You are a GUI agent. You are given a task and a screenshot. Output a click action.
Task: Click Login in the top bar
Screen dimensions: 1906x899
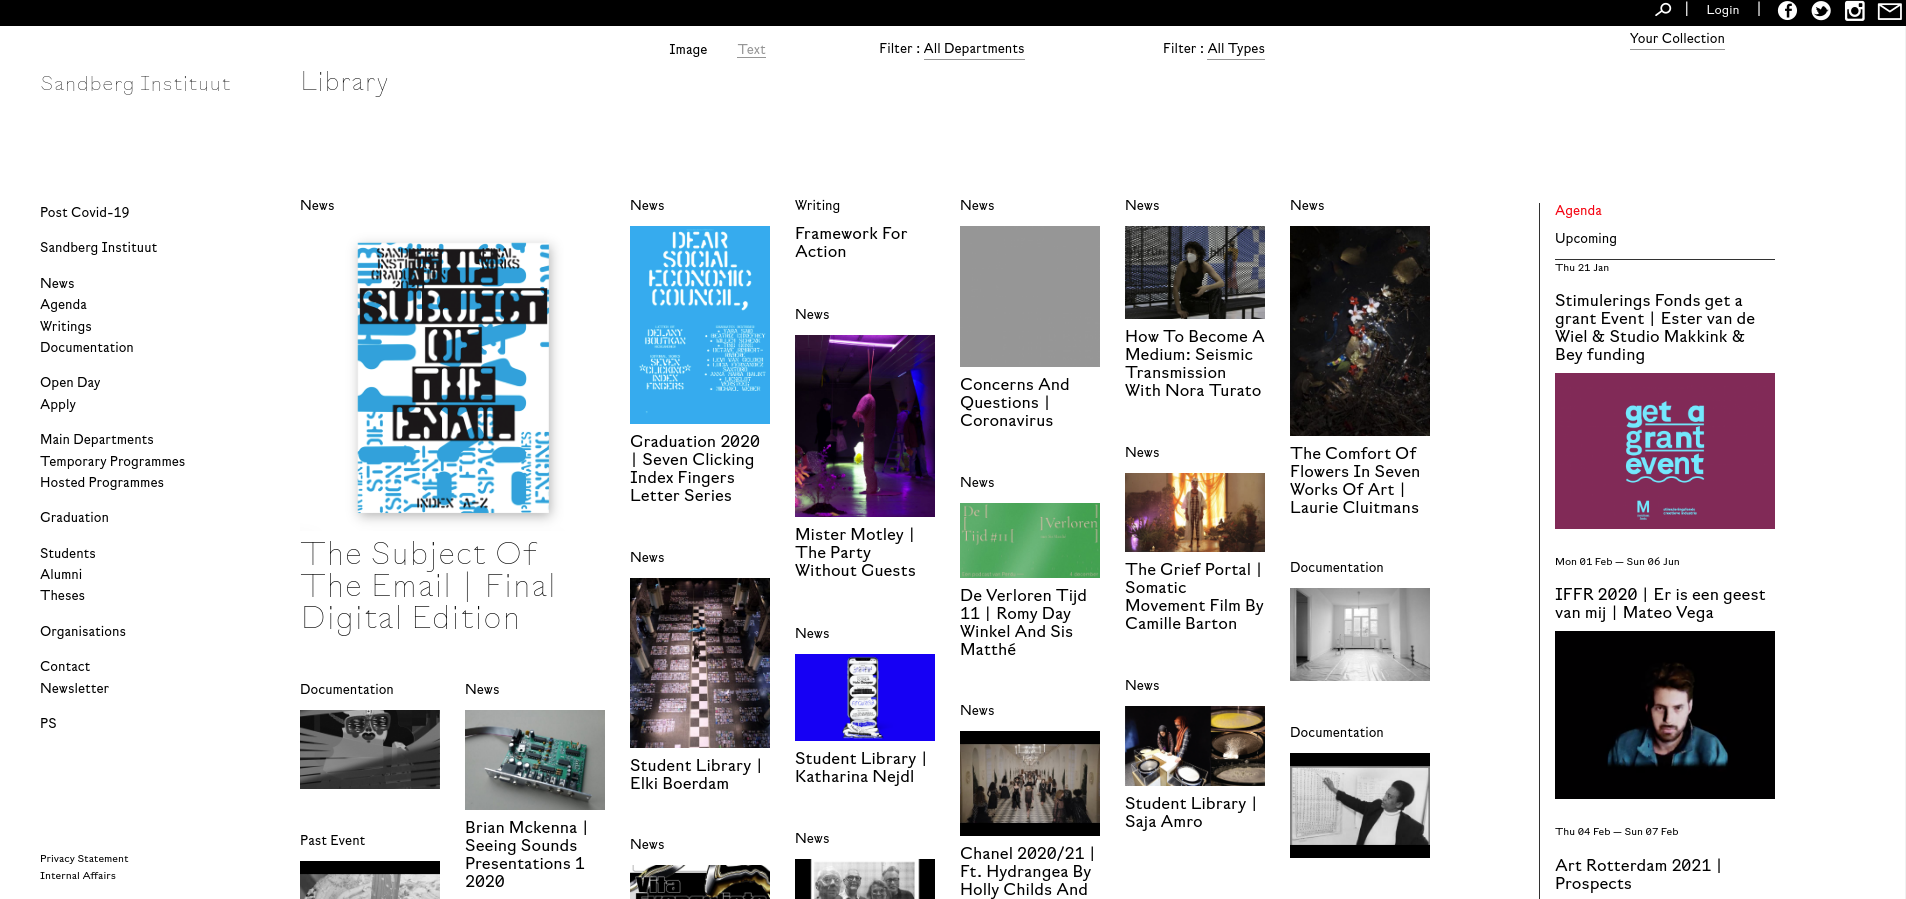pyautogui.click(x=1722, y=10)
